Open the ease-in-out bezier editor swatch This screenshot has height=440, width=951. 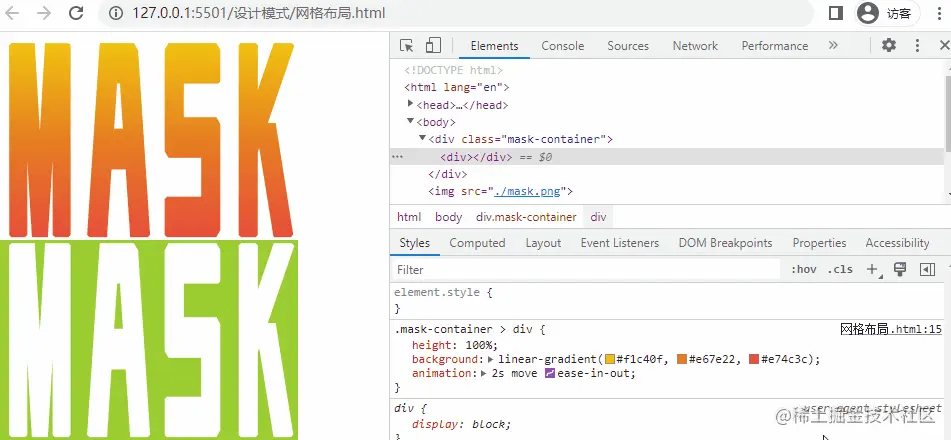(550, 373)
